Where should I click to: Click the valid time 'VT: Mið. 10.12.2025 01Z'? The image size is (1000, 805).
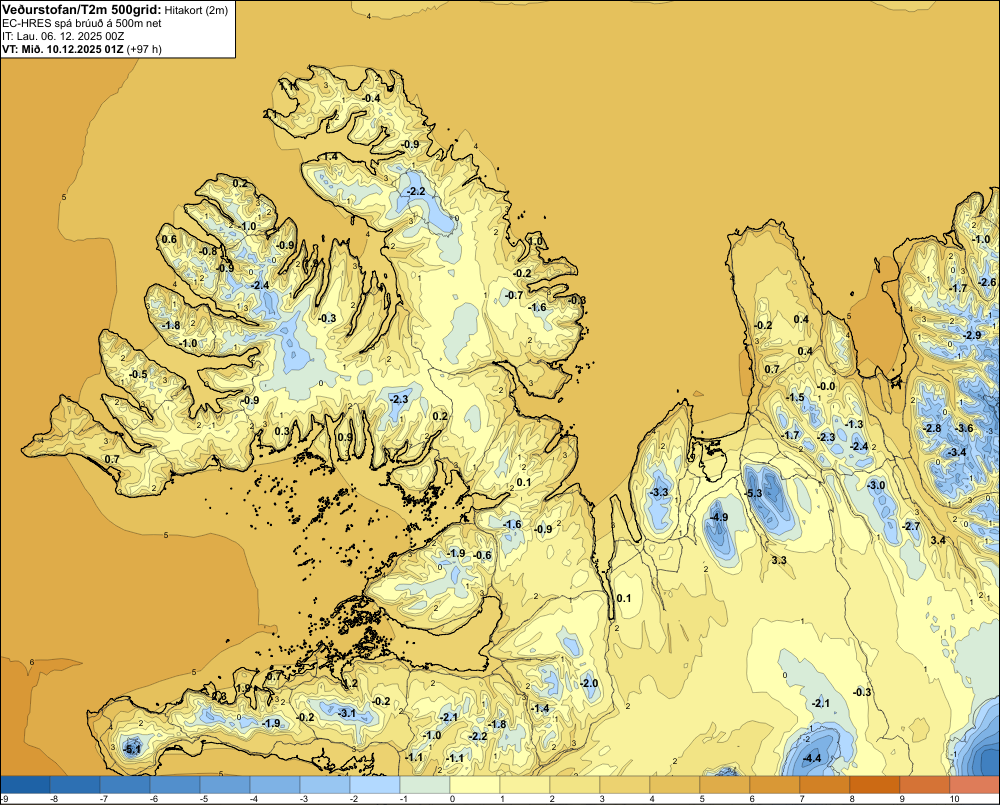point(63,49)
